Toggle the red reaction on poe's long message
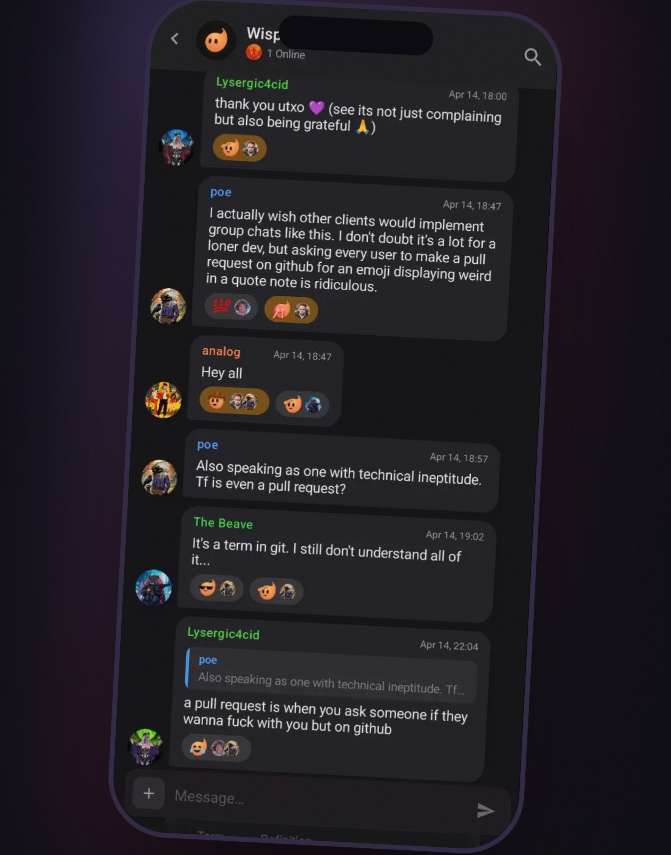671x855 pixels. click(x=231, y=307)
